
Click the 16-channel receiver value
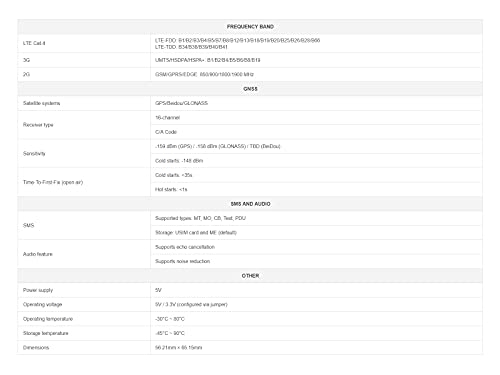point(167,117)
